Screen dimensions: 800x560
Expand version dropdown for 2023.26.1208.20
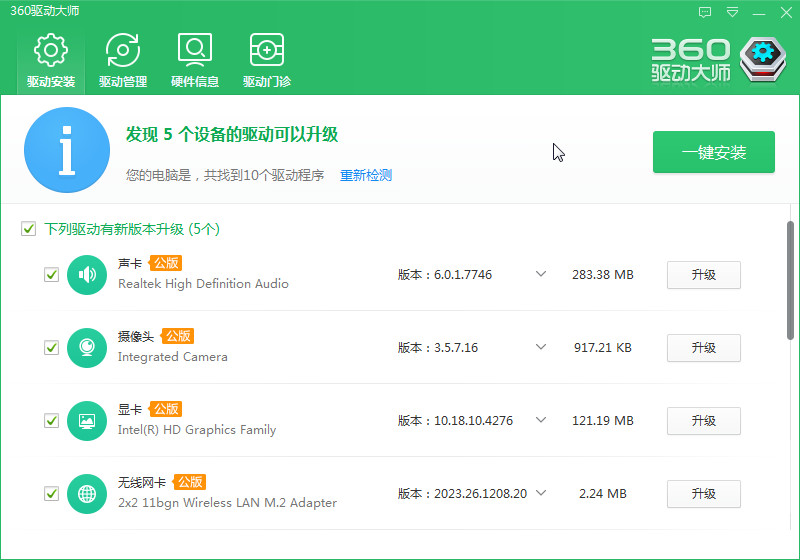(x=541, y=493)
